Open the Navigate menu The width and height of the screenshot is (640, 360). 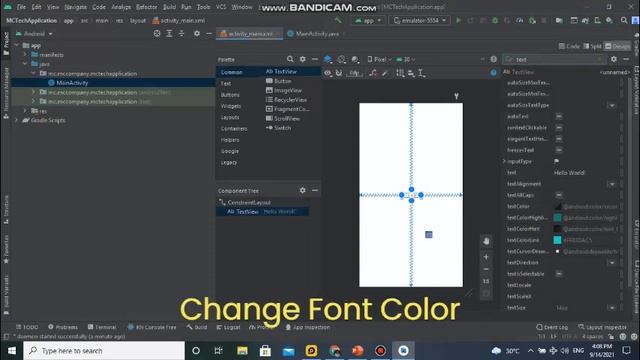(x=76, y=7)
